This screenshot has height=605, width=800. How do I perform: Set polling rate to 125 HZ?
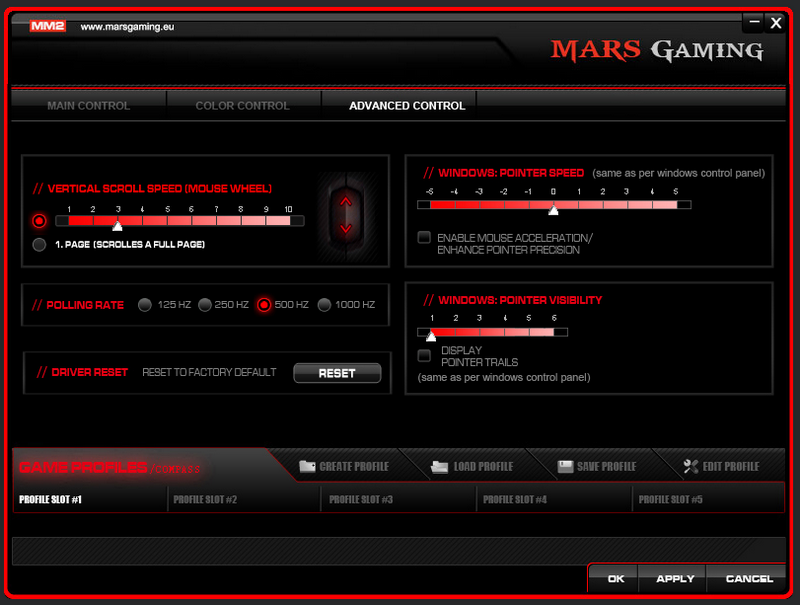pyautogui.click(x=145, y=305)
